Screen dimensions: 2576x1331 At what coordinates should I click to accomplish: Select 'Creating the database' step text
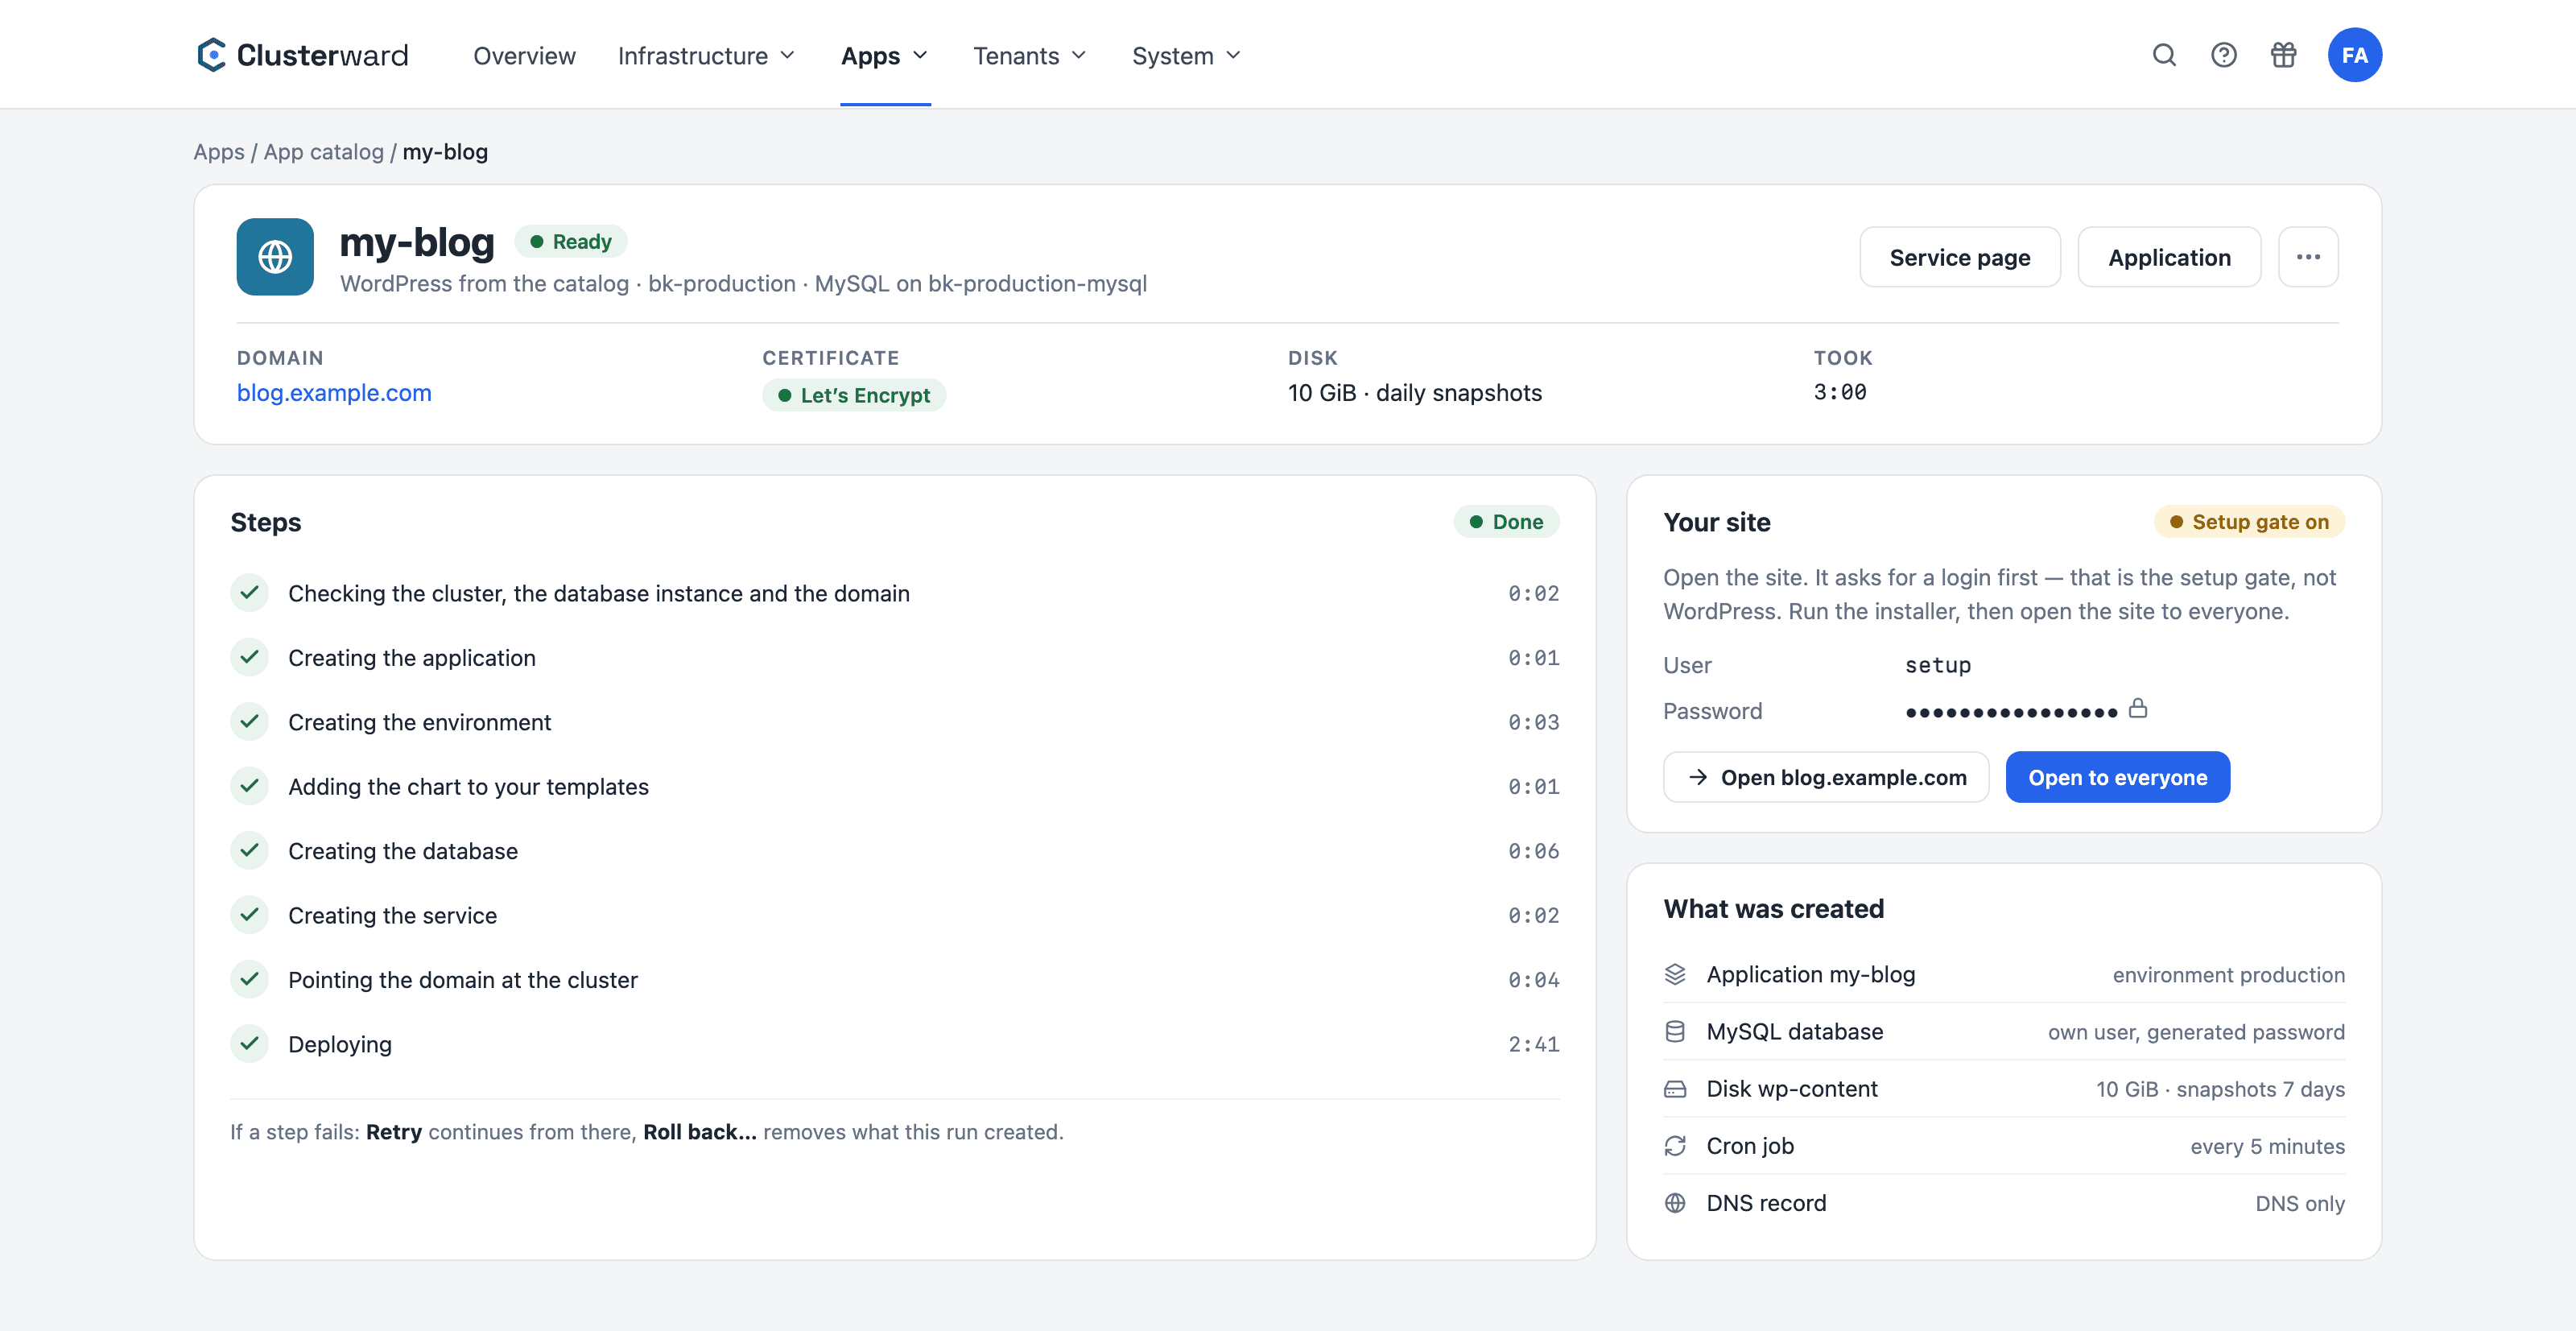tap(403, 851)
